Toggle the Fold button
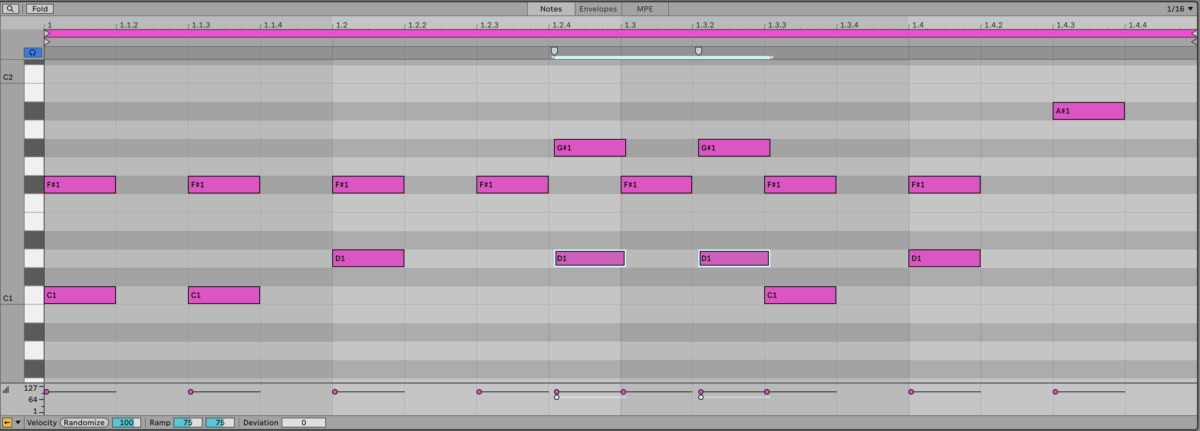The height and width of the screenshot is (431, 1200). tap(39, 8)
